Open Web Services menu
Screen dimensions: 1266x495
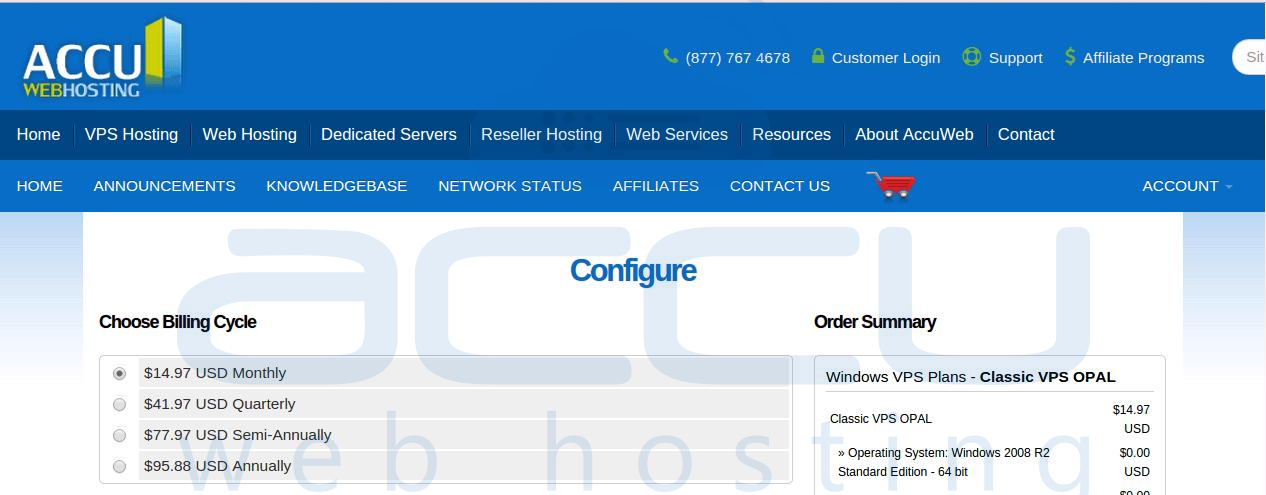click(x=677, y=134)
